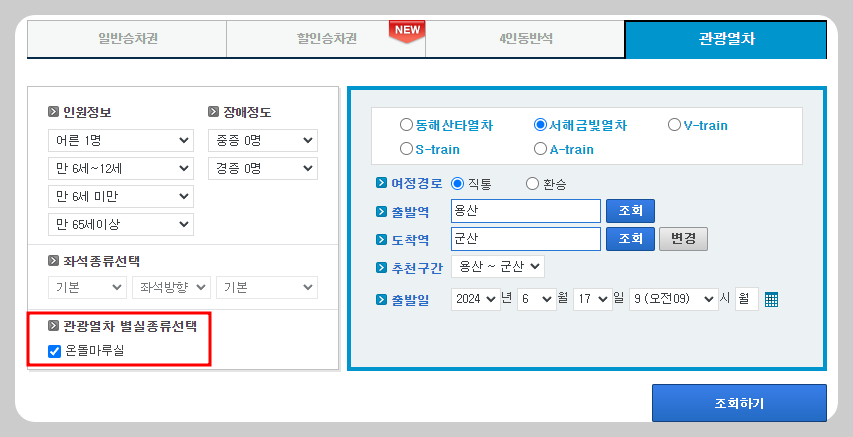Click 조회 button next to 도착역 field
The image size is (853, 437).
click(631, 239)
